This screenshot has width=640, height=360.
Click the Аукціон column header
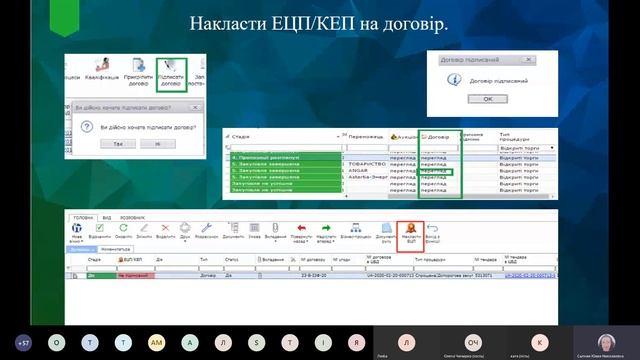click(403, 137)
